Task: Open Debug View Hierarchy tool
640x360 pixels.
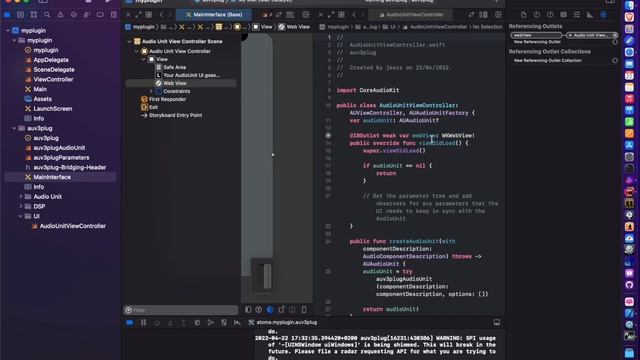Action: coord(197,322)
